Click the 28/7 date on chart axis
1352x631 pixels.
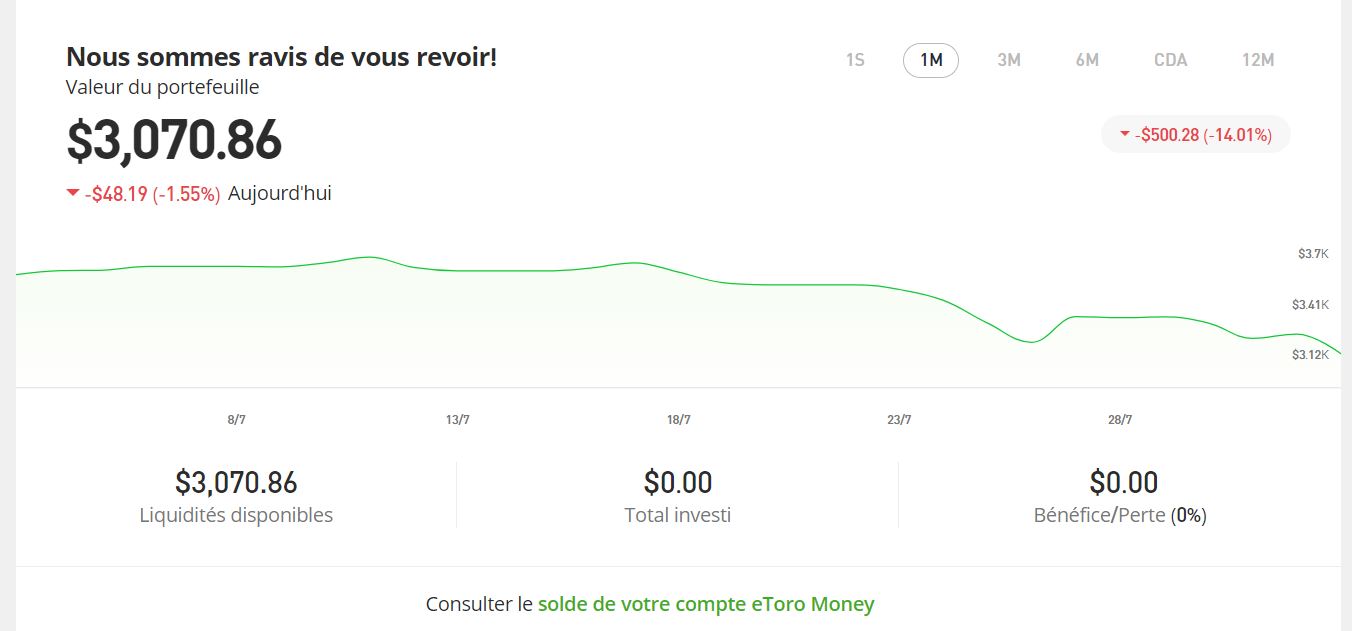1120,420
